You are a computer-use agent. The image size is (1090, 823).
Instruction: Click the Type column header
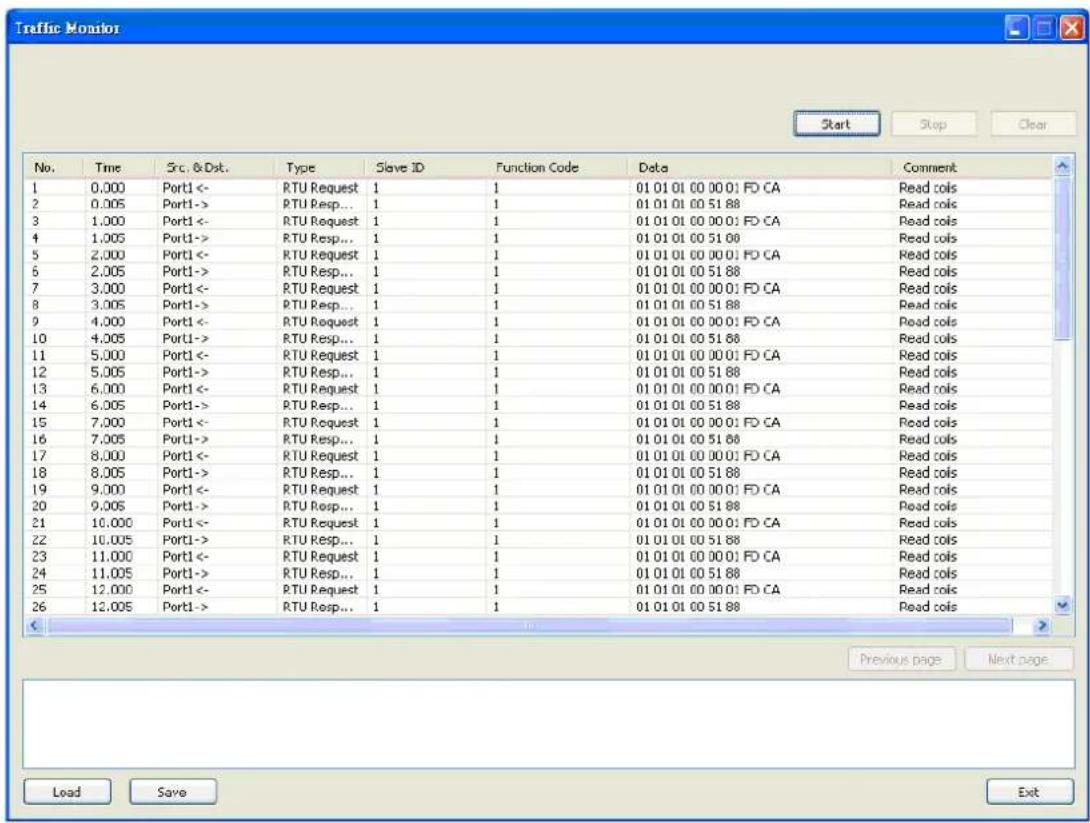pyautogui.click(x=320, y=168)
